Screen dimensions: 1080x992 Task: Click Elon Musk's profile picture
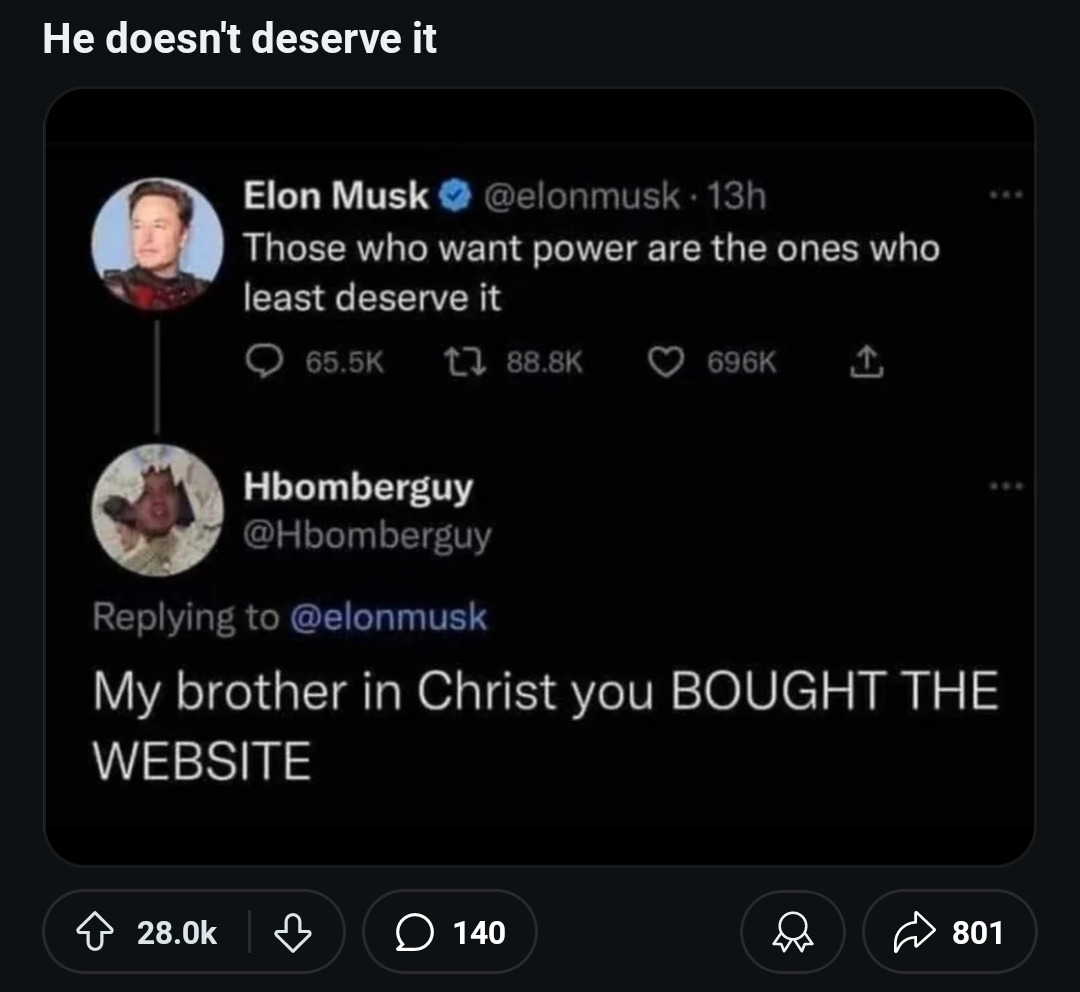point(157,243)
